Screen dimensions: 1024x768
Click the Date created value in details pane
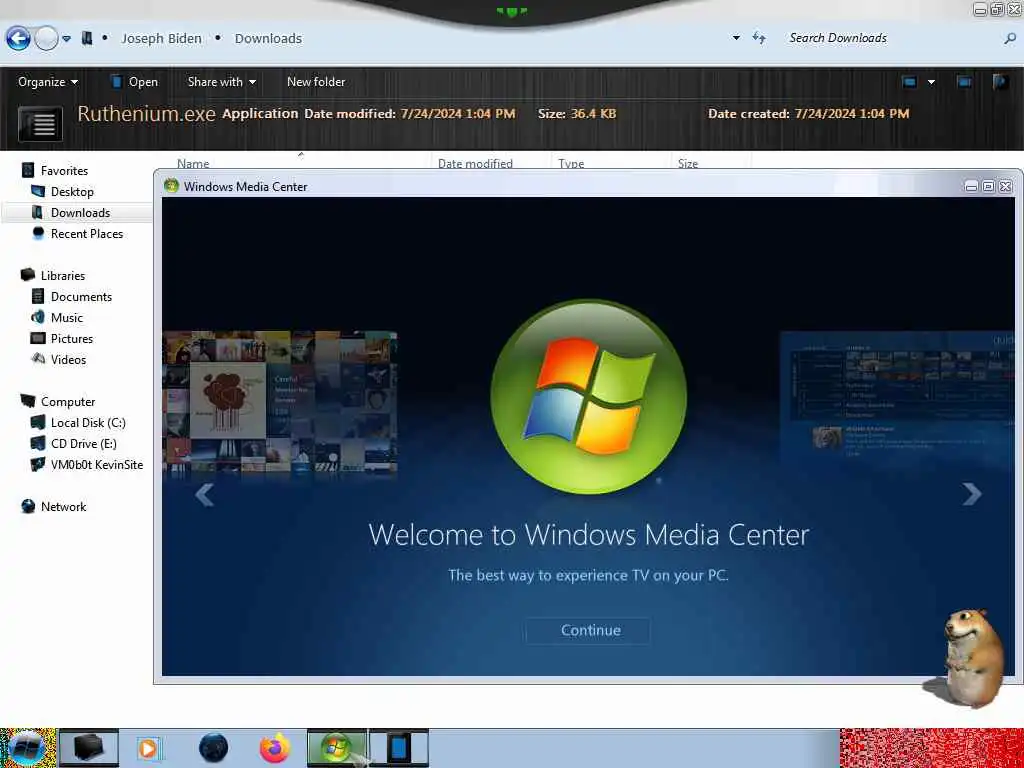coord(852,114)
